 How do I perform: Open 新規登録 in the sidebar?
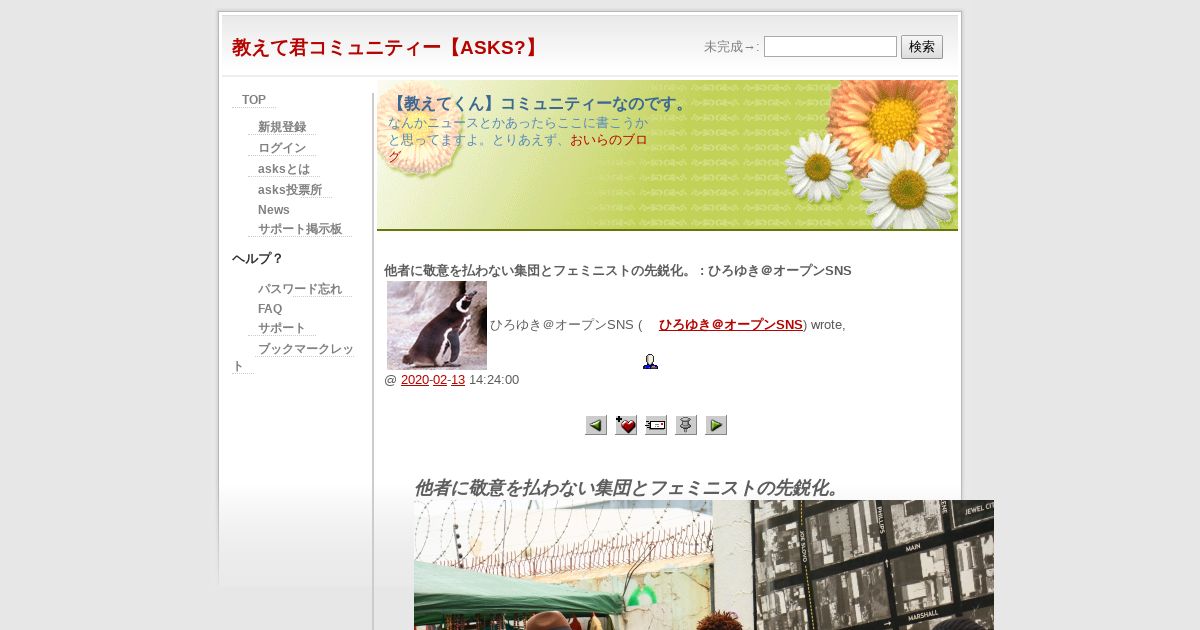point(282,127)
